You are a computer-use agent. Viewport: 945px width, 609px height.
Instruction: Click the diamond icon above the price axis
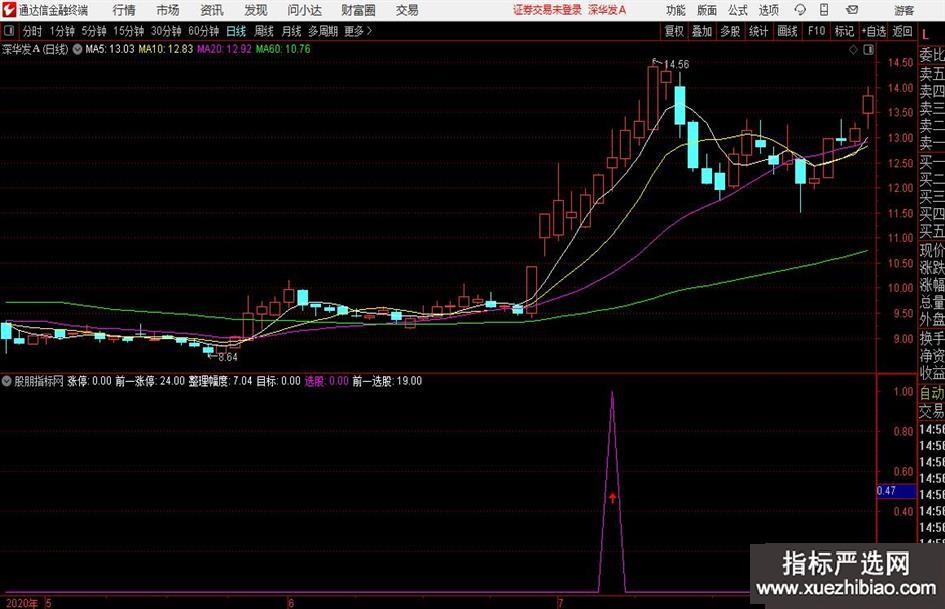coord(853,50)
